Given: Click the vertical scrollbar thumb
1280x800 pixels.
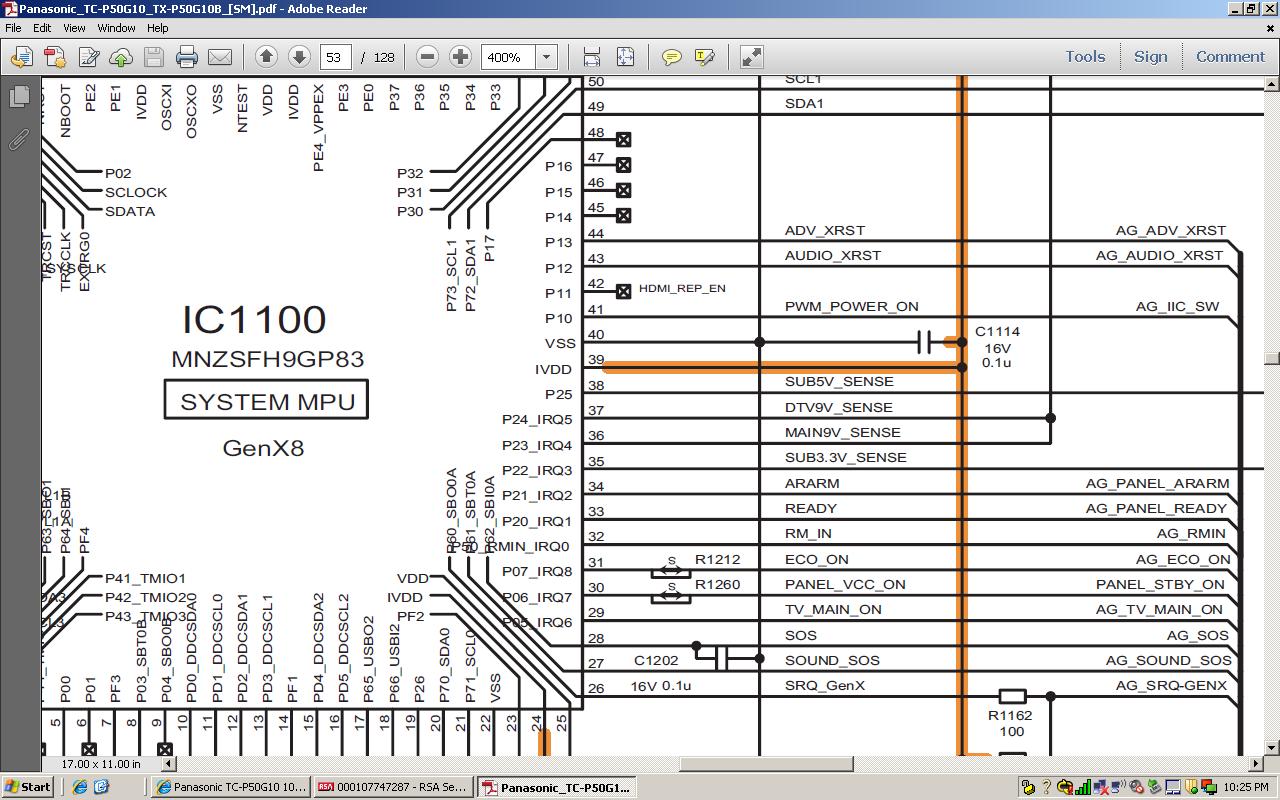Looking at the screenshot, I should 1272,358.
